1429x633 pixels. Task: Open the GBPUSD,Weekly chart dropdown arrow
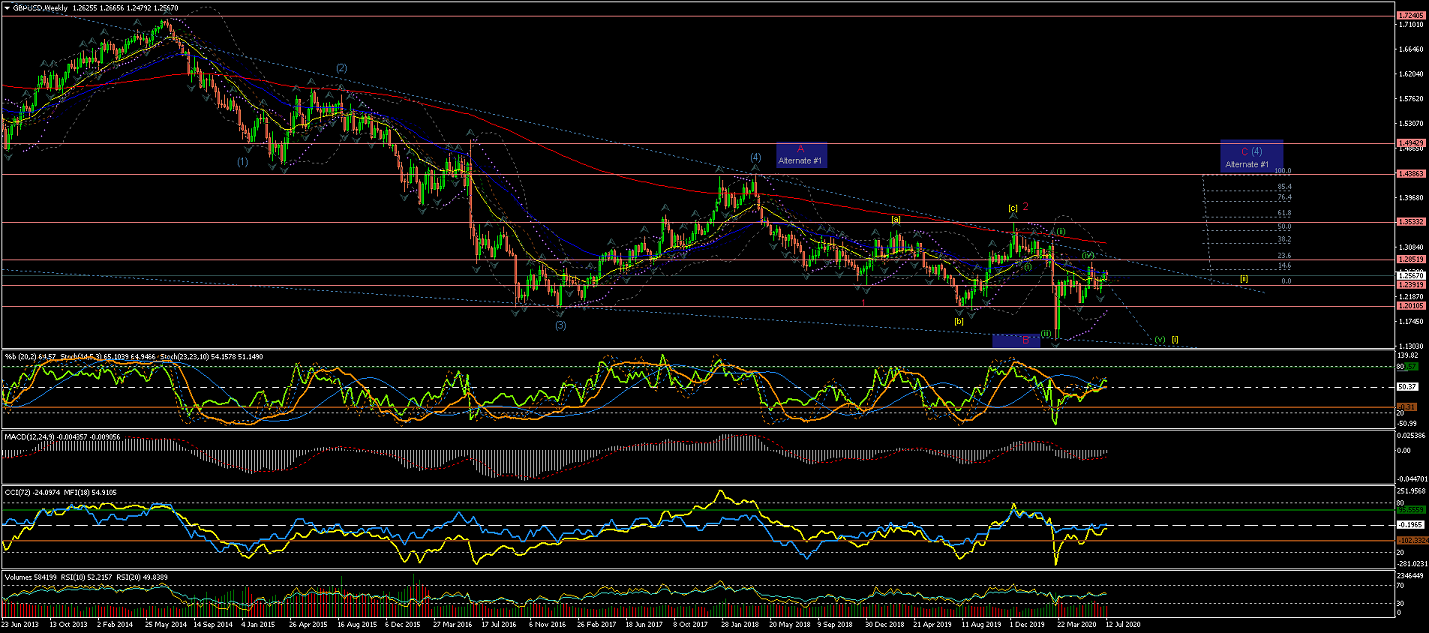(8, 7)
